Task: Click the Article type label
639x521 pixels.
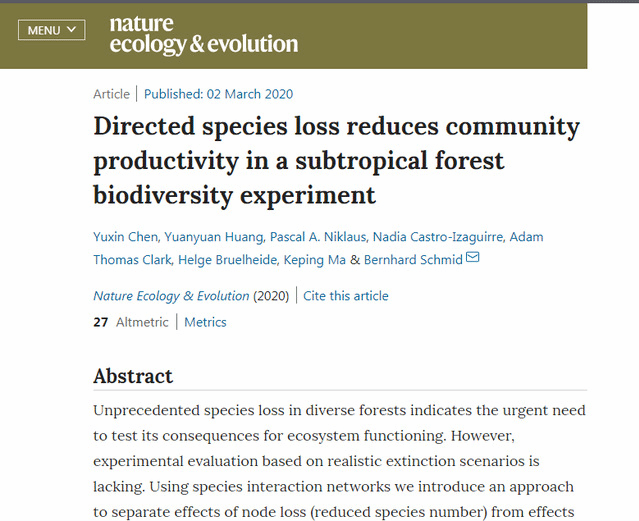Action: pyautogui.click(x=111, y=94)
